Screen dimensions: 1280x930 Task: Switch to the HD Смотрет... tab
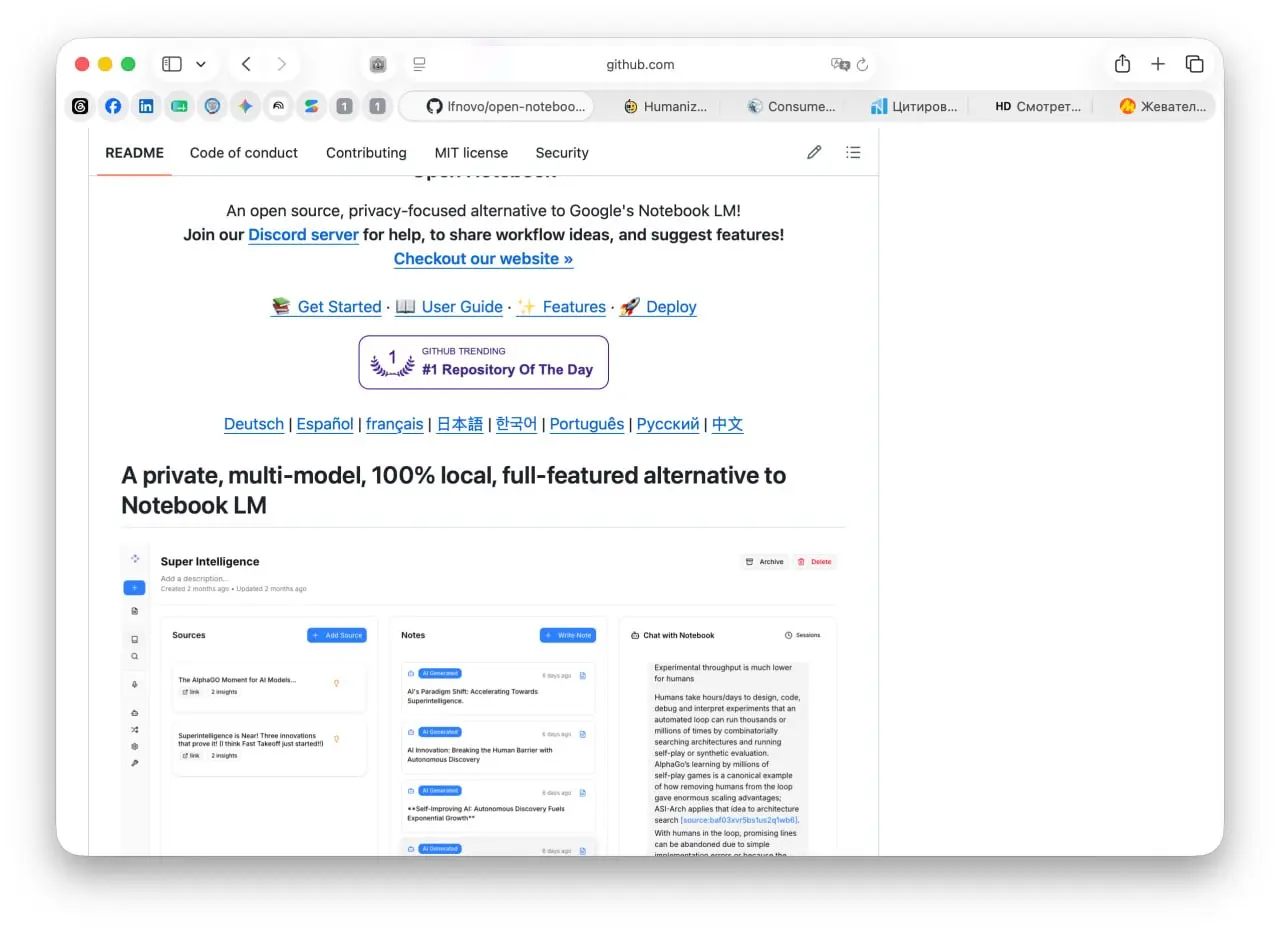pos(1038,106)
